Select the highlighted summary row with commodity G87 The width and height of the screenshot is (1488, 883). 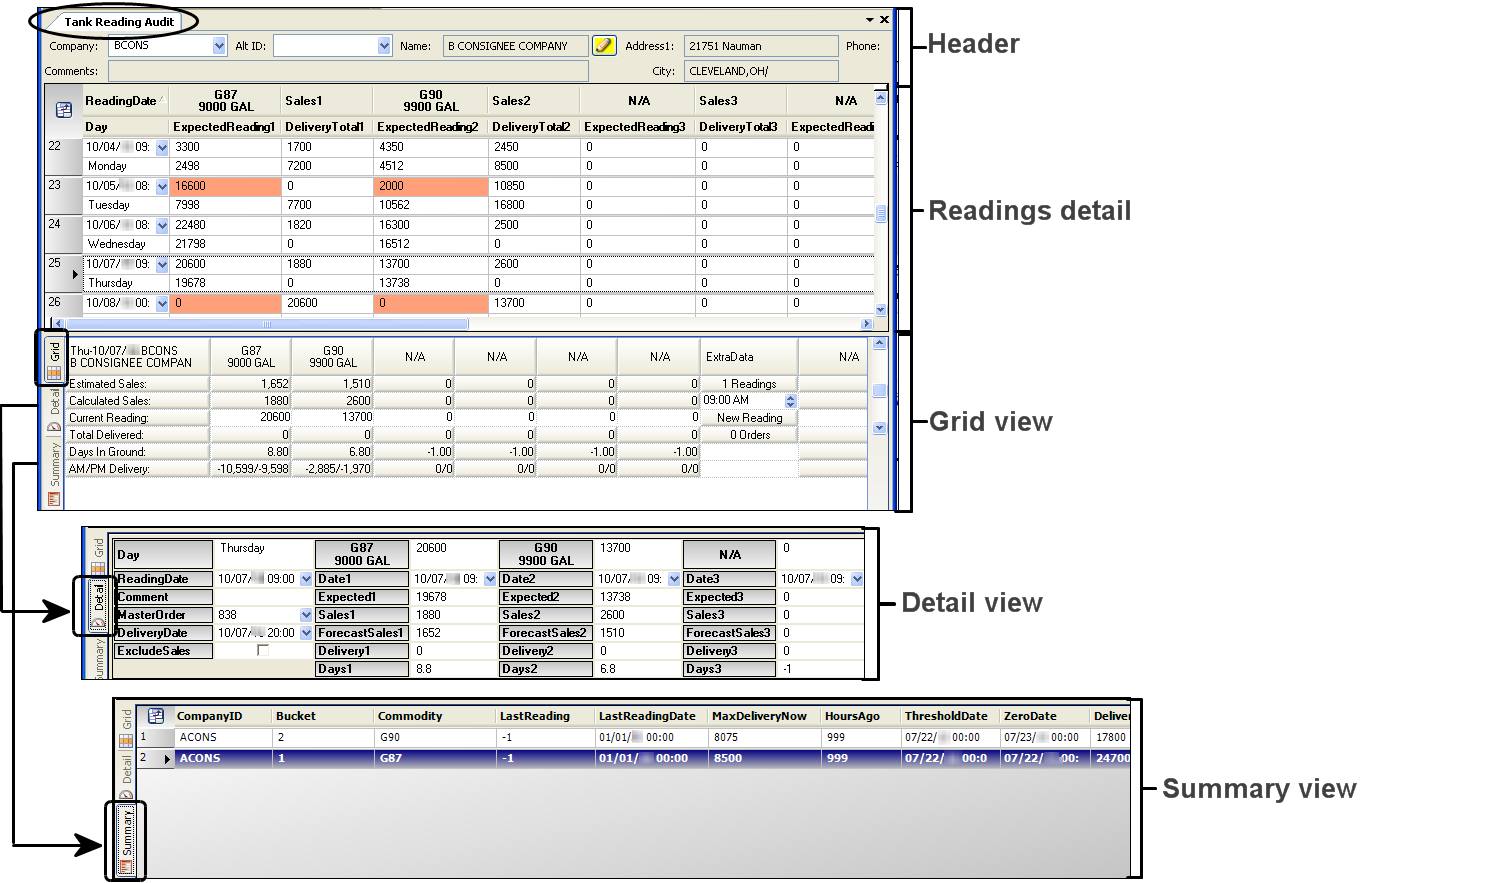click(x=633, y=758)
